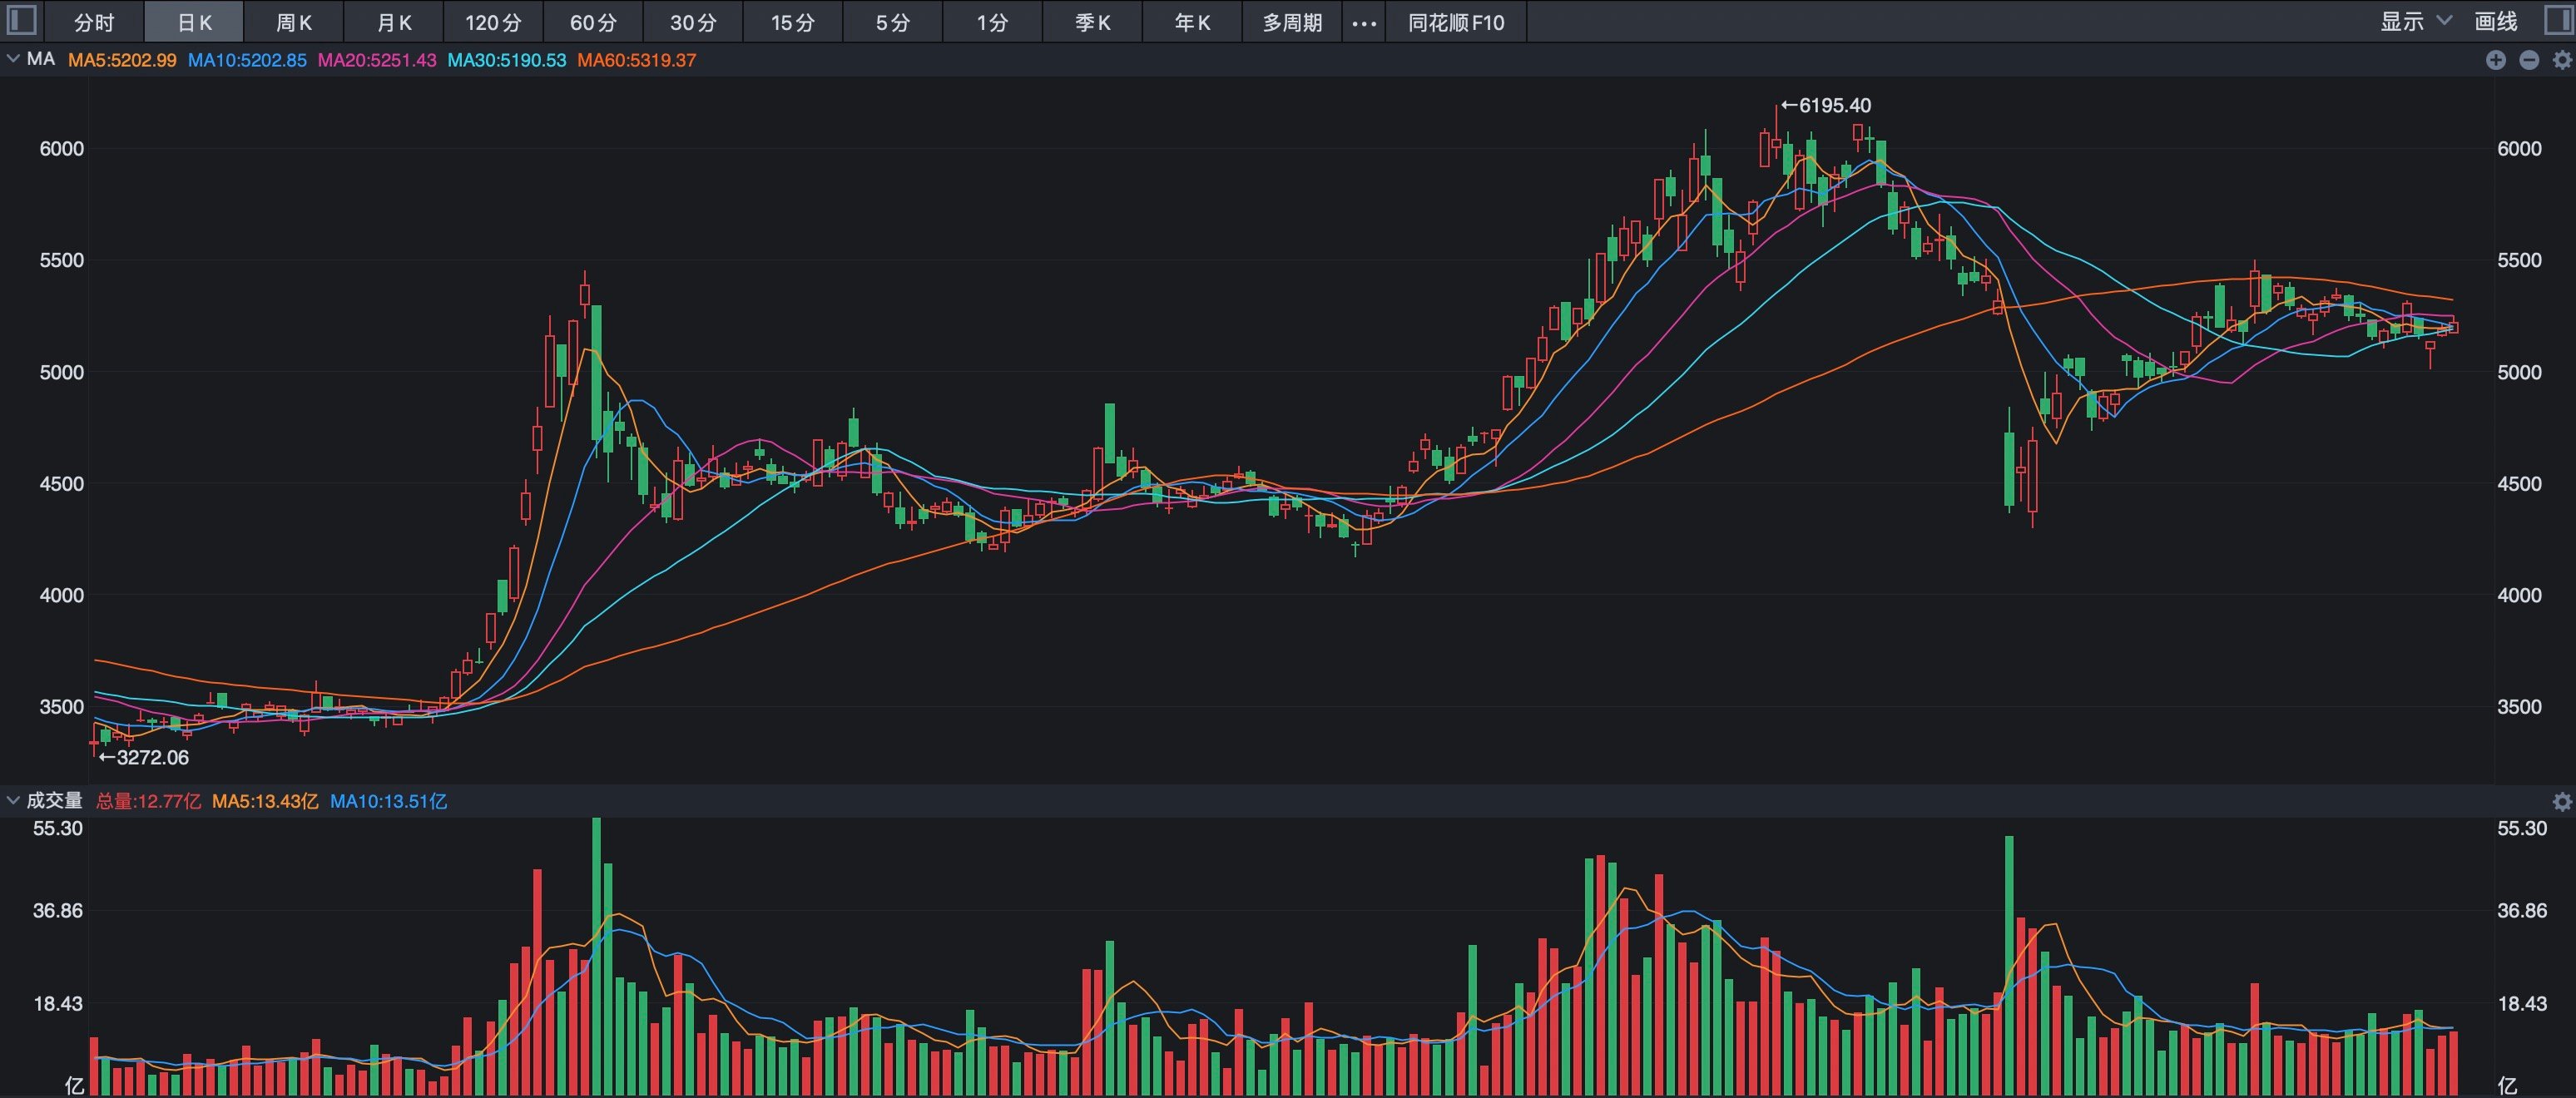Collapse MA indicator chevron
This screenshot has width=2576, height=1098.
pos(13,59)
